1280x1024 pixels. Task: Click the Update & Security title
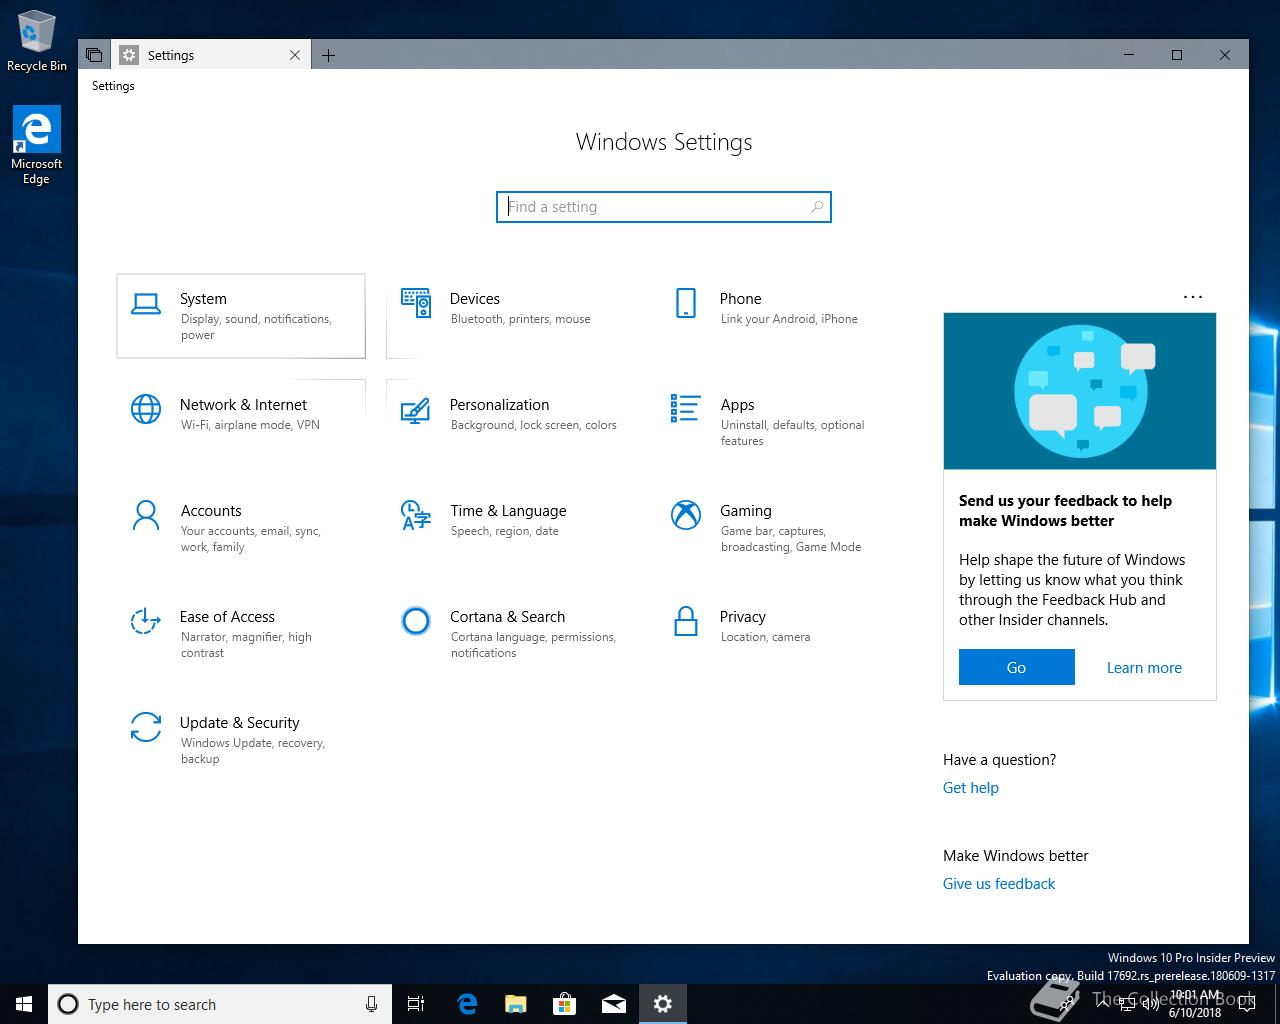tap(240, 723)
